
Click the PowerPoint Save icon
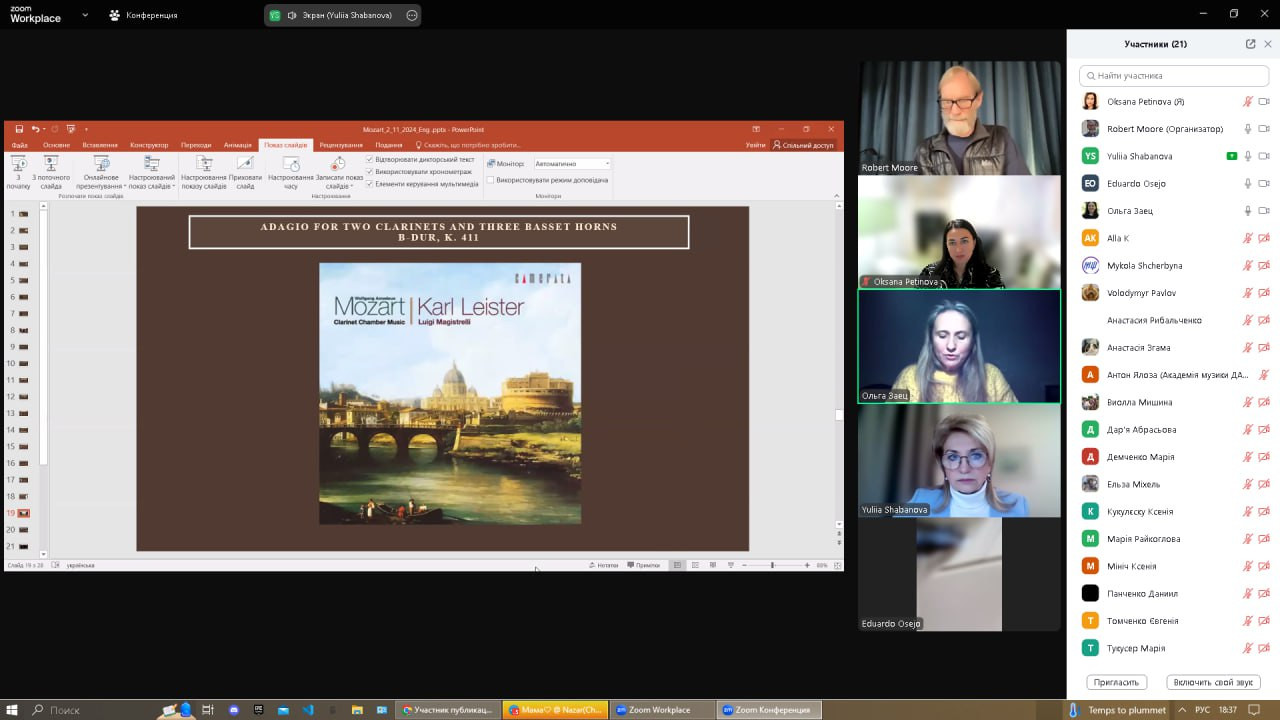(x=19, y=129)
